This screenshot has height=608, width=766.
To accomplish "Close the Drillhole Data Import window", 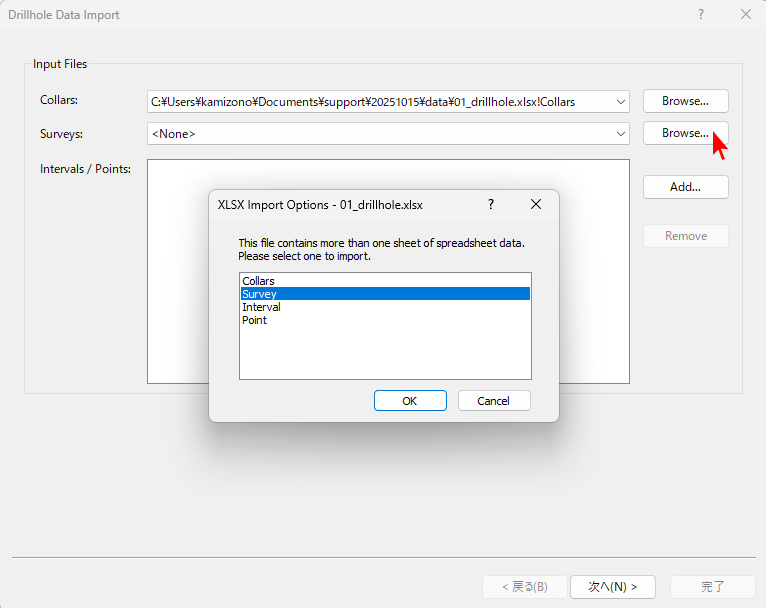I will click(x=745, y=14).
